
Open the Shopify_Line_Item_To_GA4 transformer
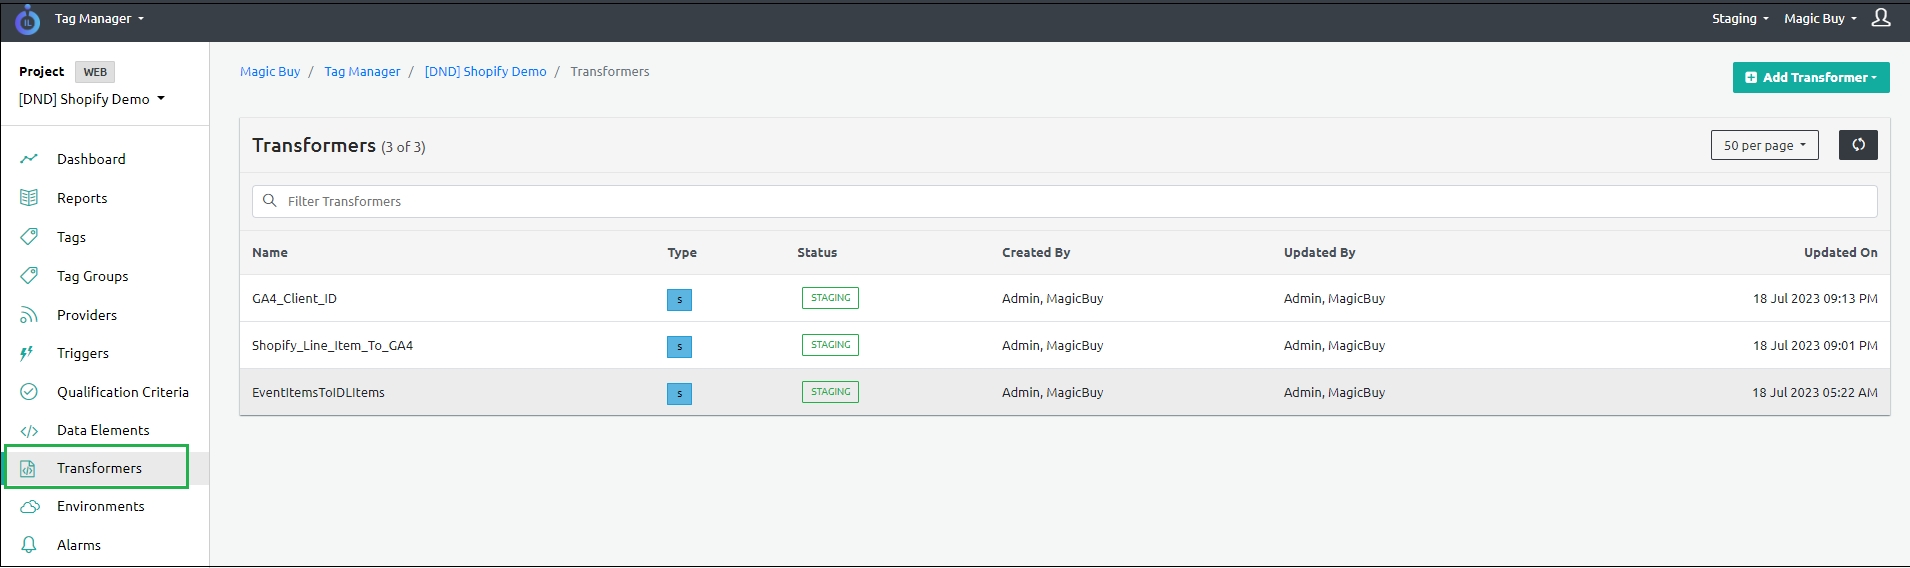point(332,345)
